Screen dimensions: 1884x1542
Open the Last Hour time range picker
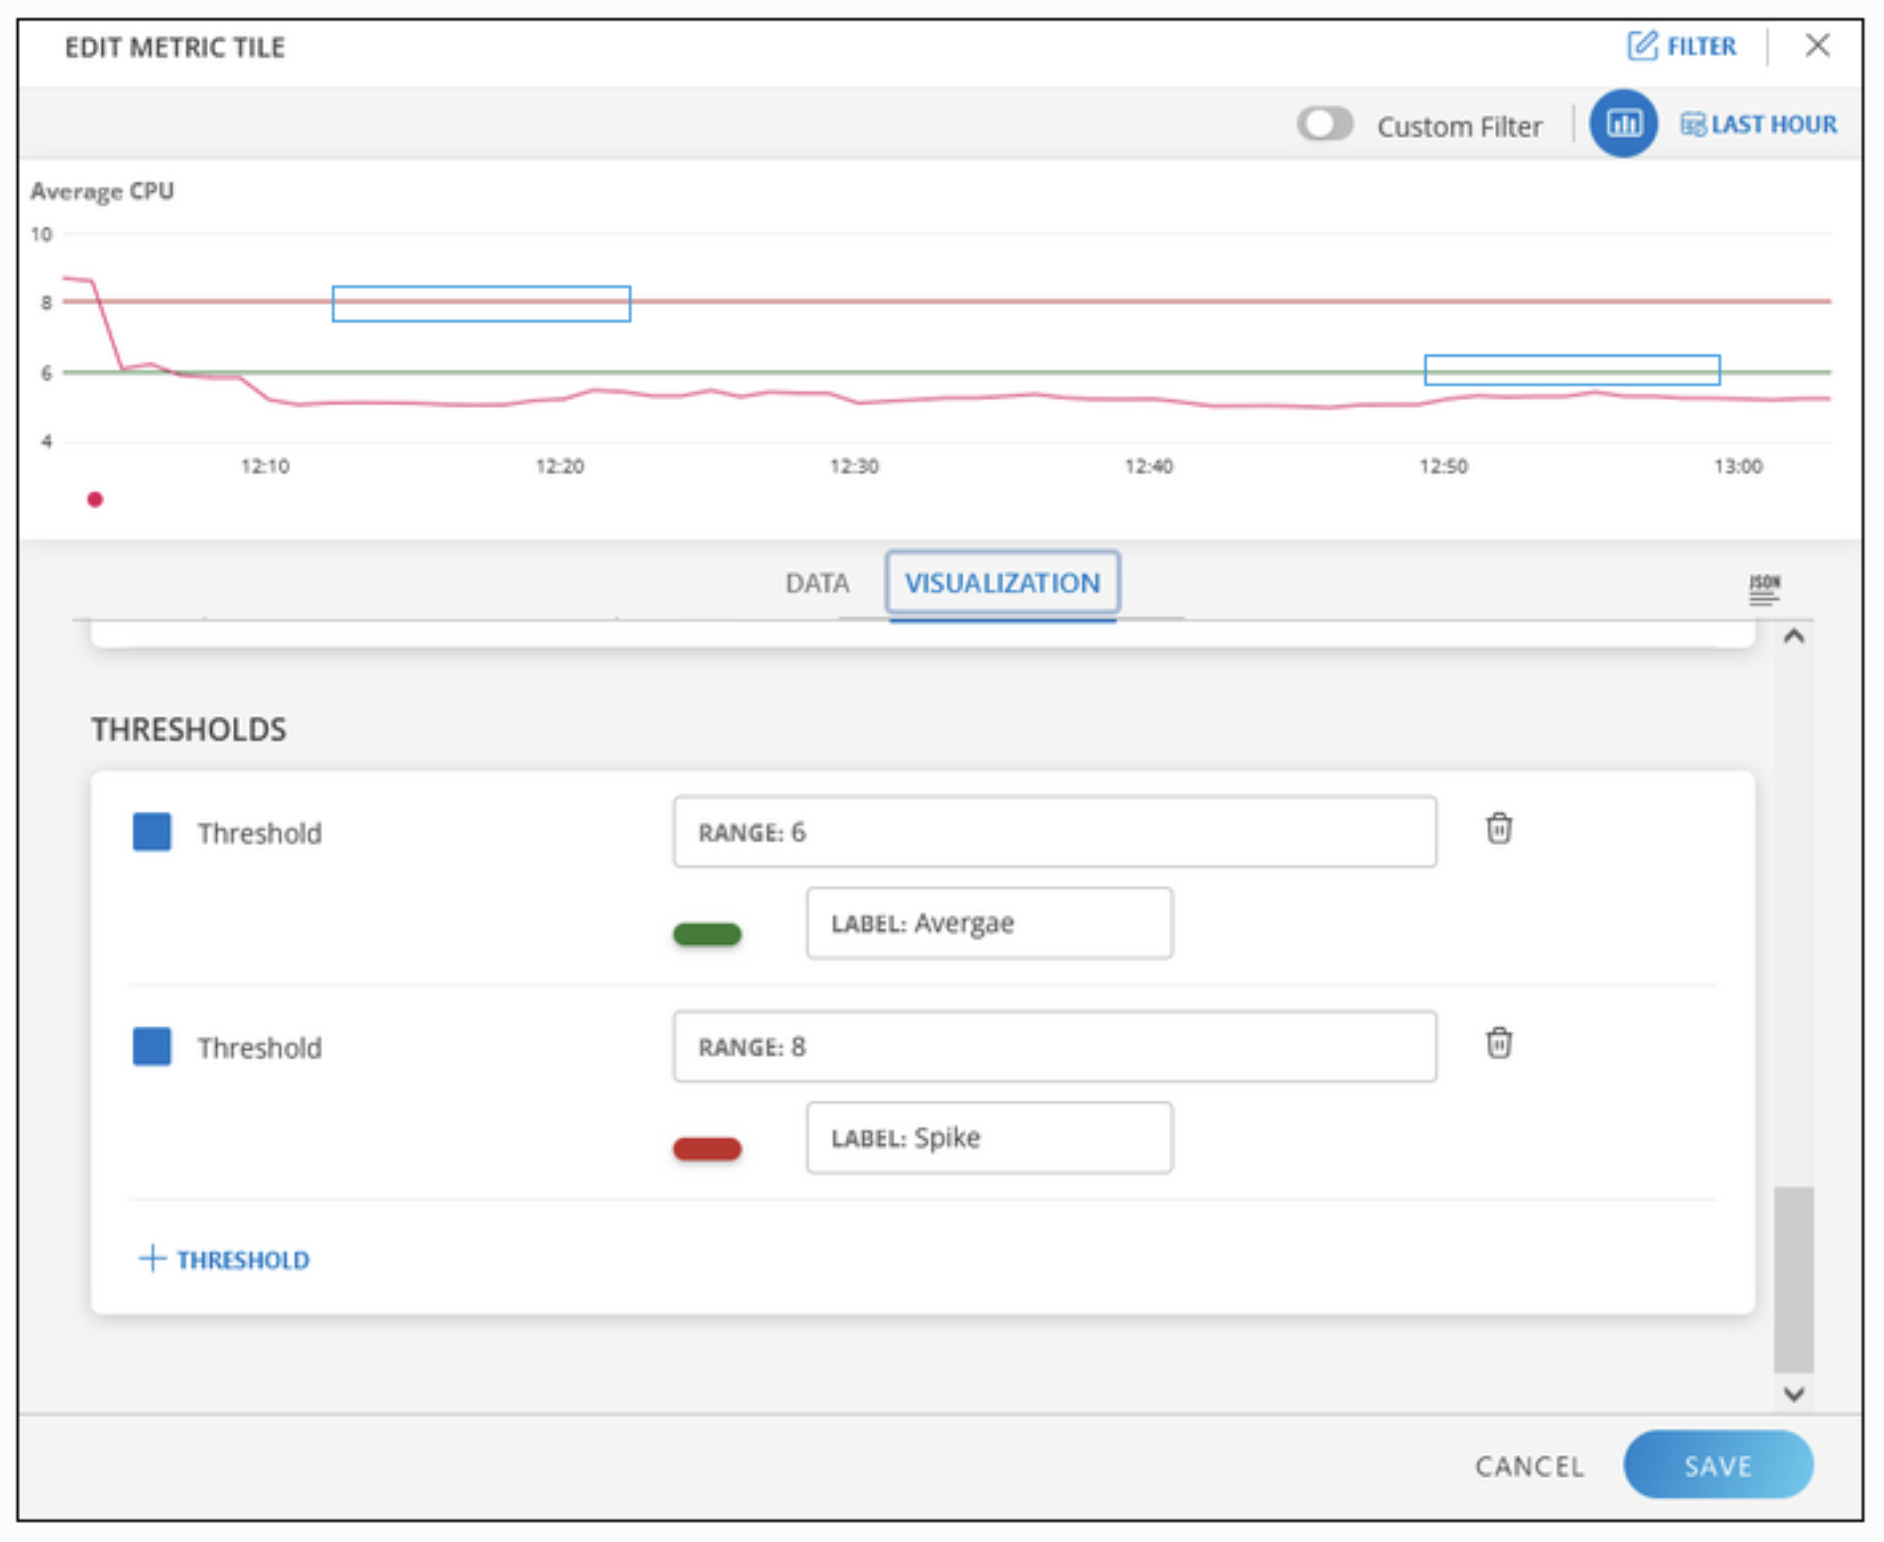[1759, 125]
